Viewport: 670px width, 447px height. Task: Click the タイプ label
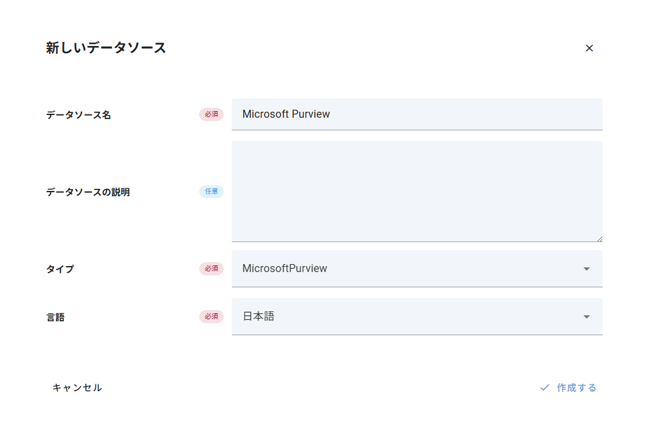[60, 269]
